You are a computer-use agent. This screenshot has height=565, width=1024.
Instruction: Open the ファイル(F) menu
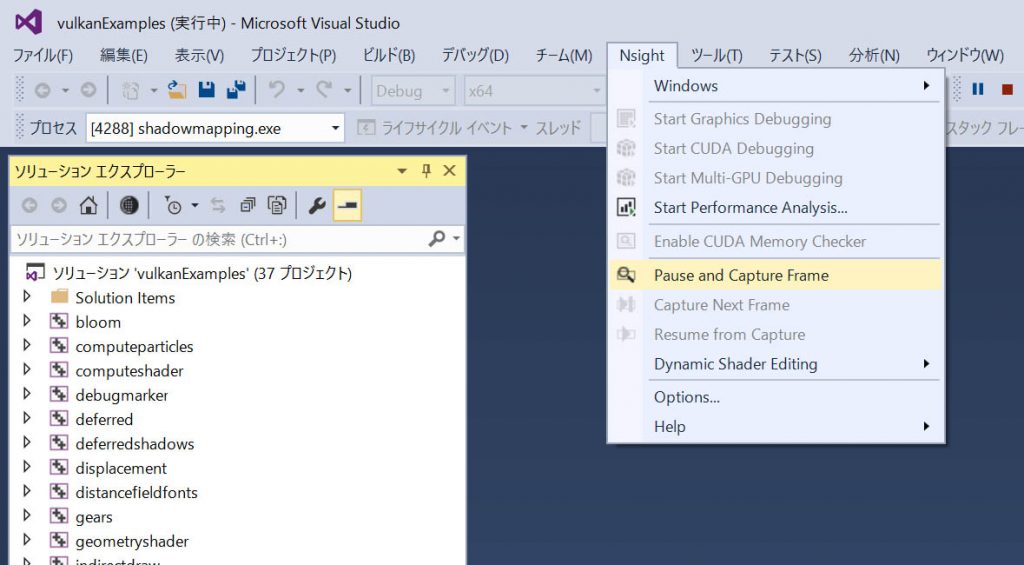43,56
